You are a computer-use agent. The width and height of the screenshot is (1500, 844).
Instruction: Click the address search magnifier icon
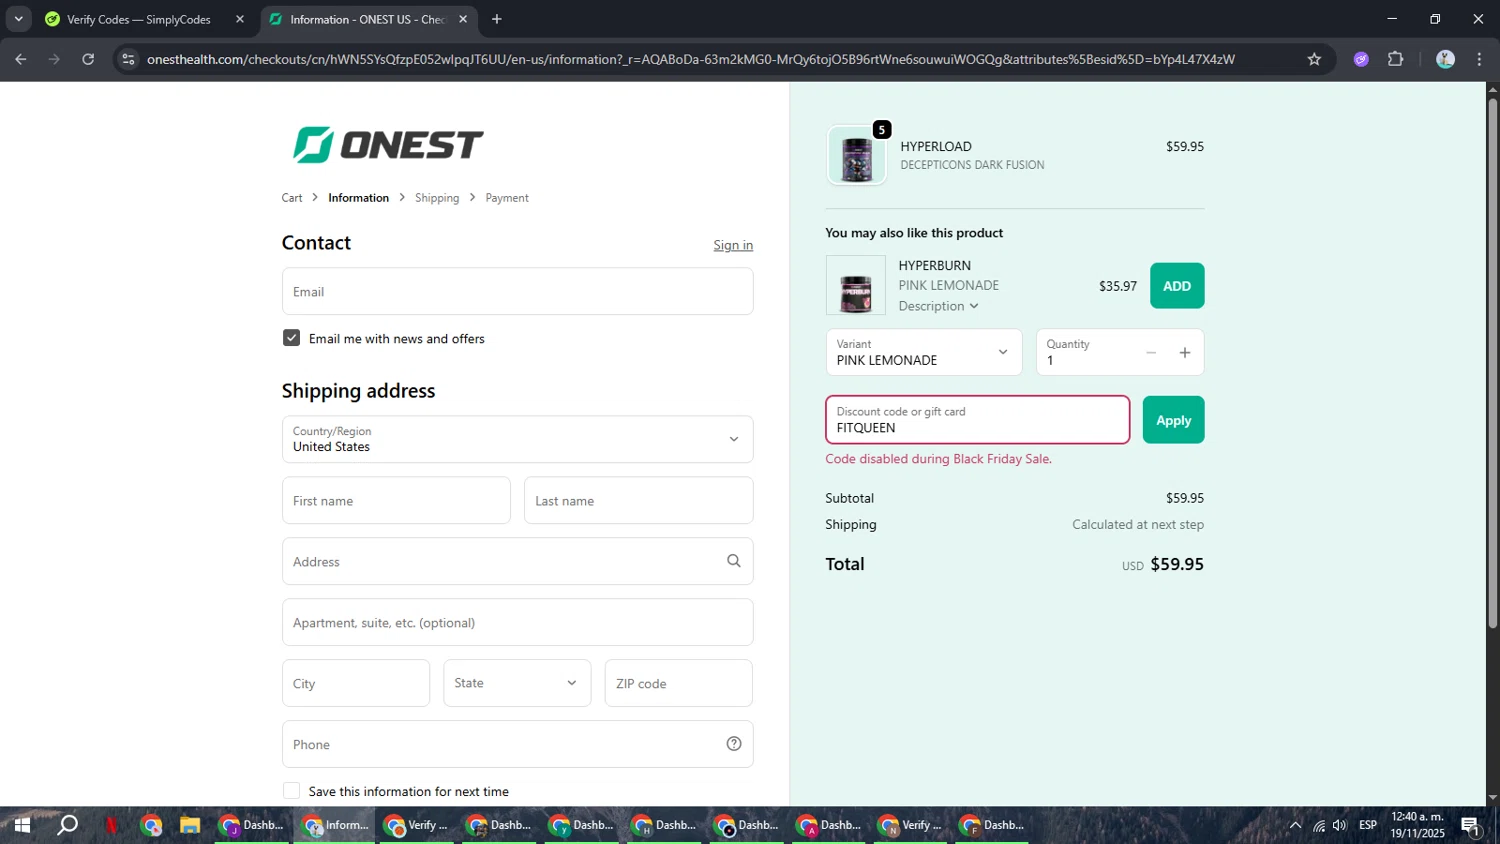(733, 561)
